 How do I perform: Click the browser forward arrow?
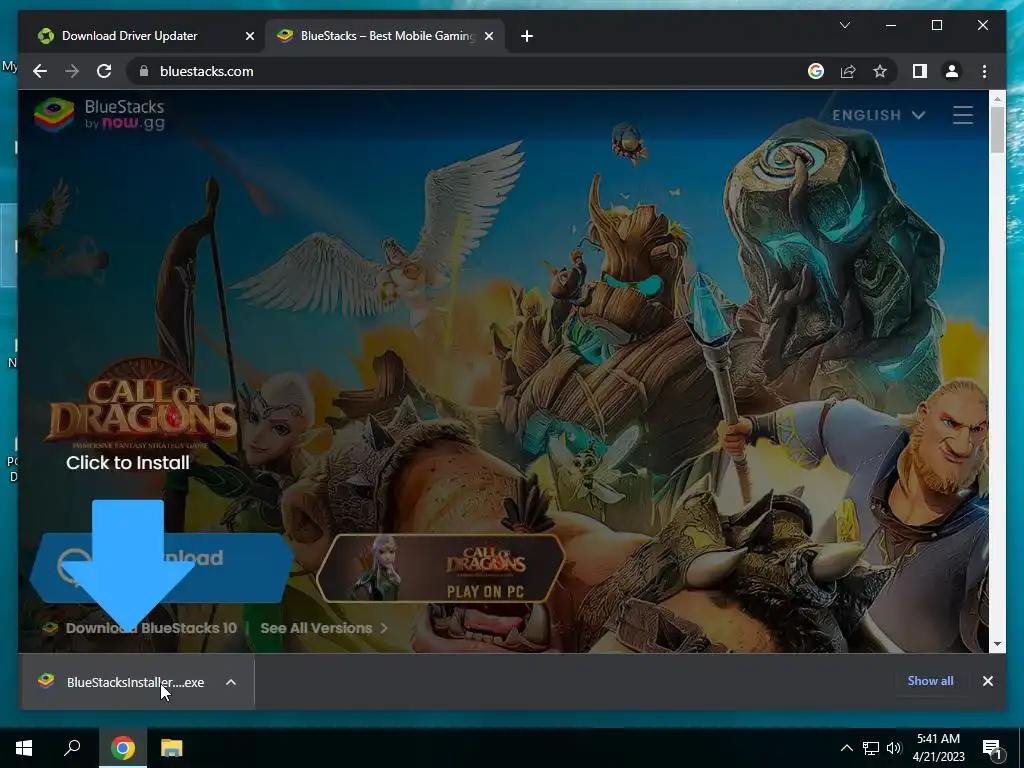pos(72,71)
